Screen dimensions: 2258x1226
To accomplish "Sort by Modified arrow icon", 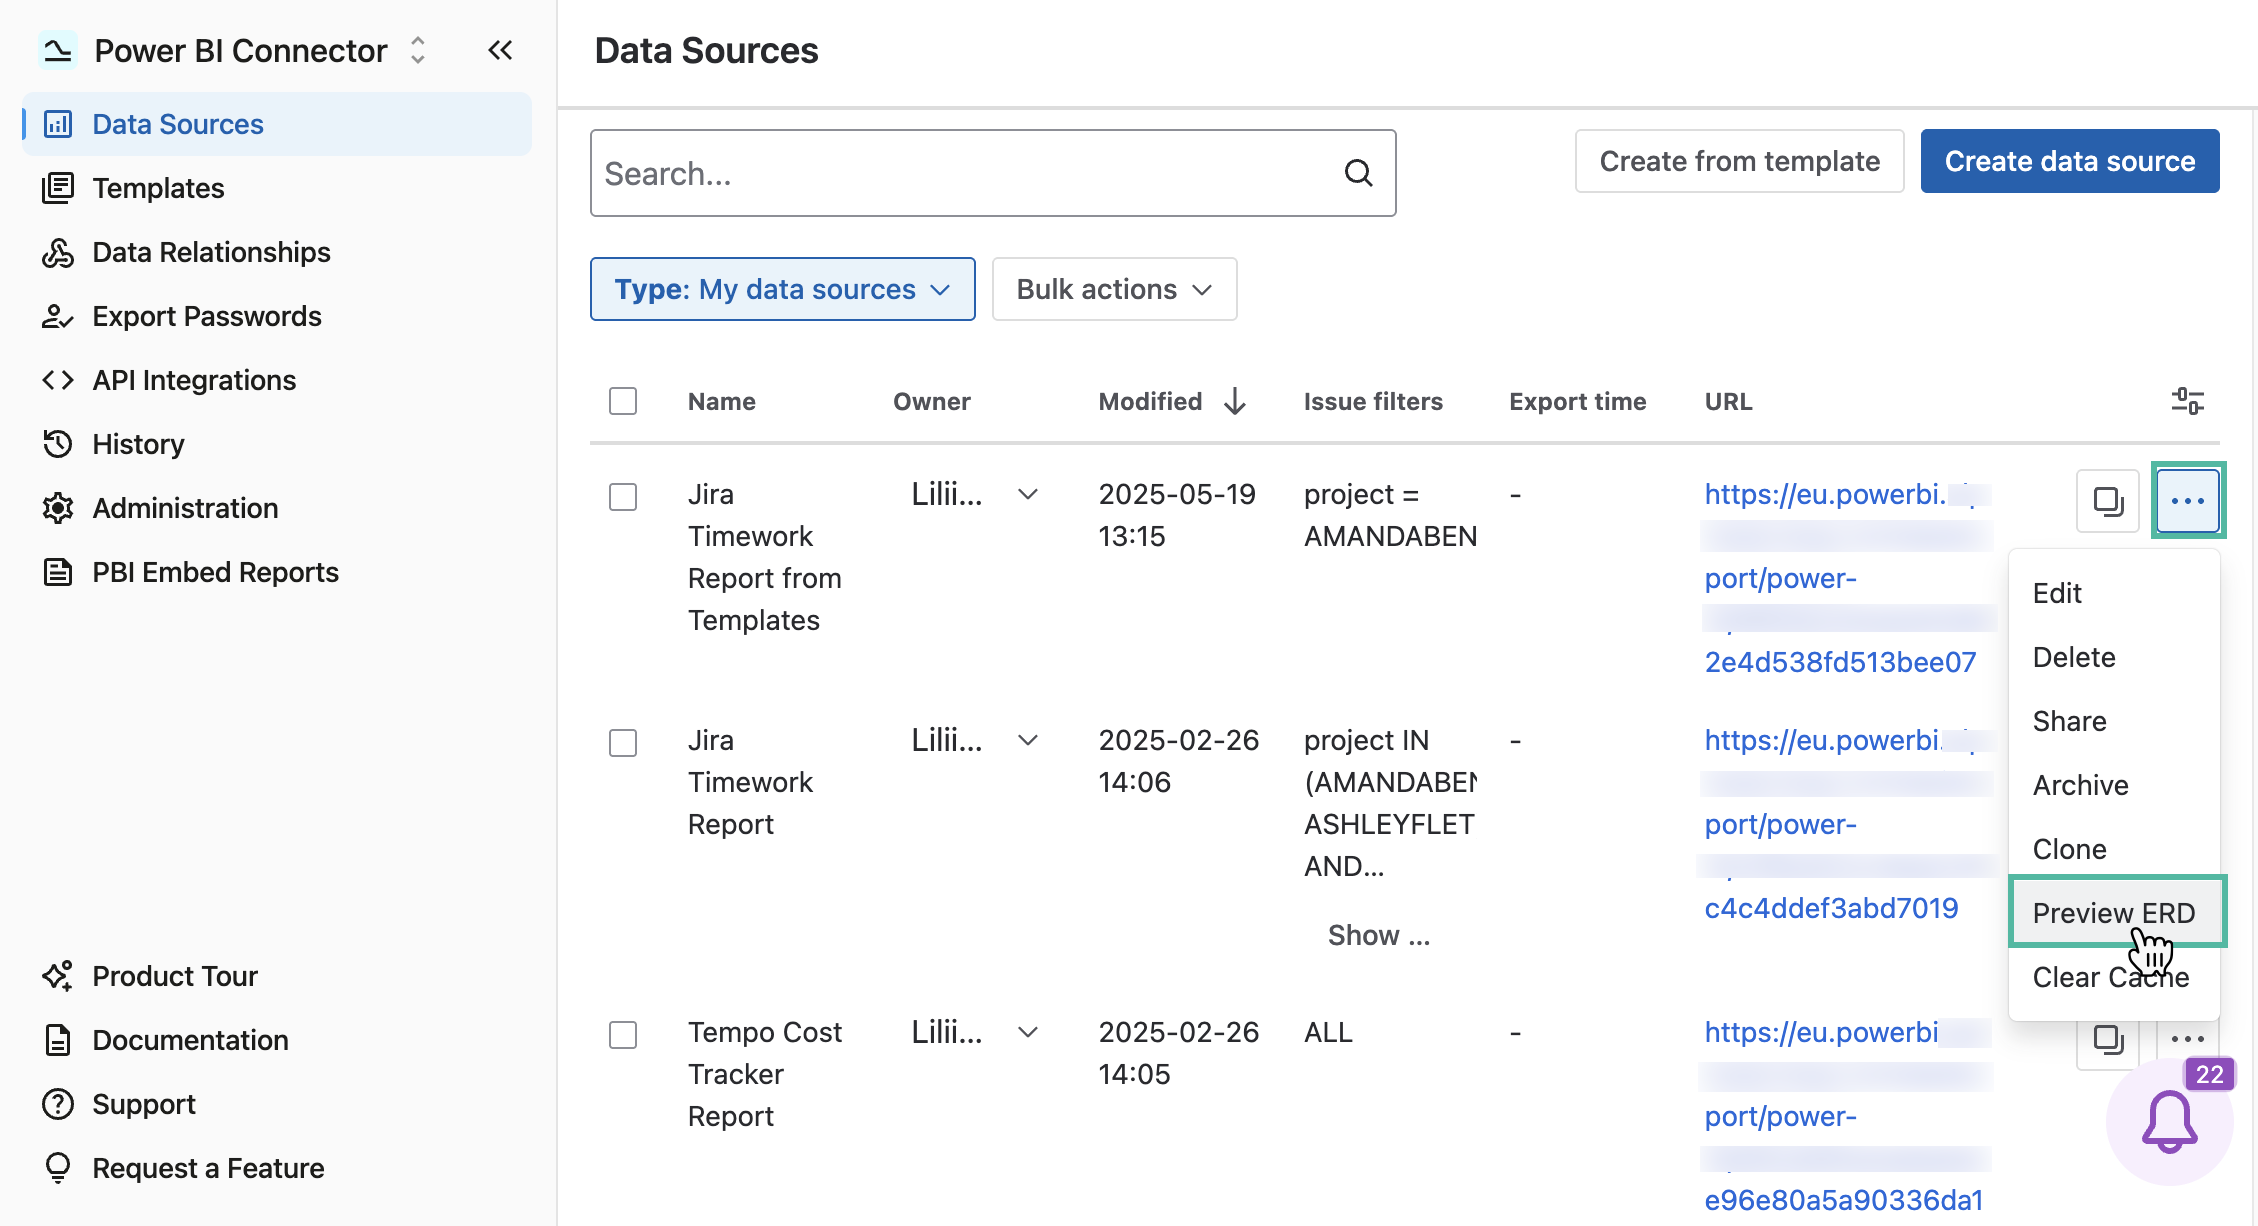I will point(1235,401).
